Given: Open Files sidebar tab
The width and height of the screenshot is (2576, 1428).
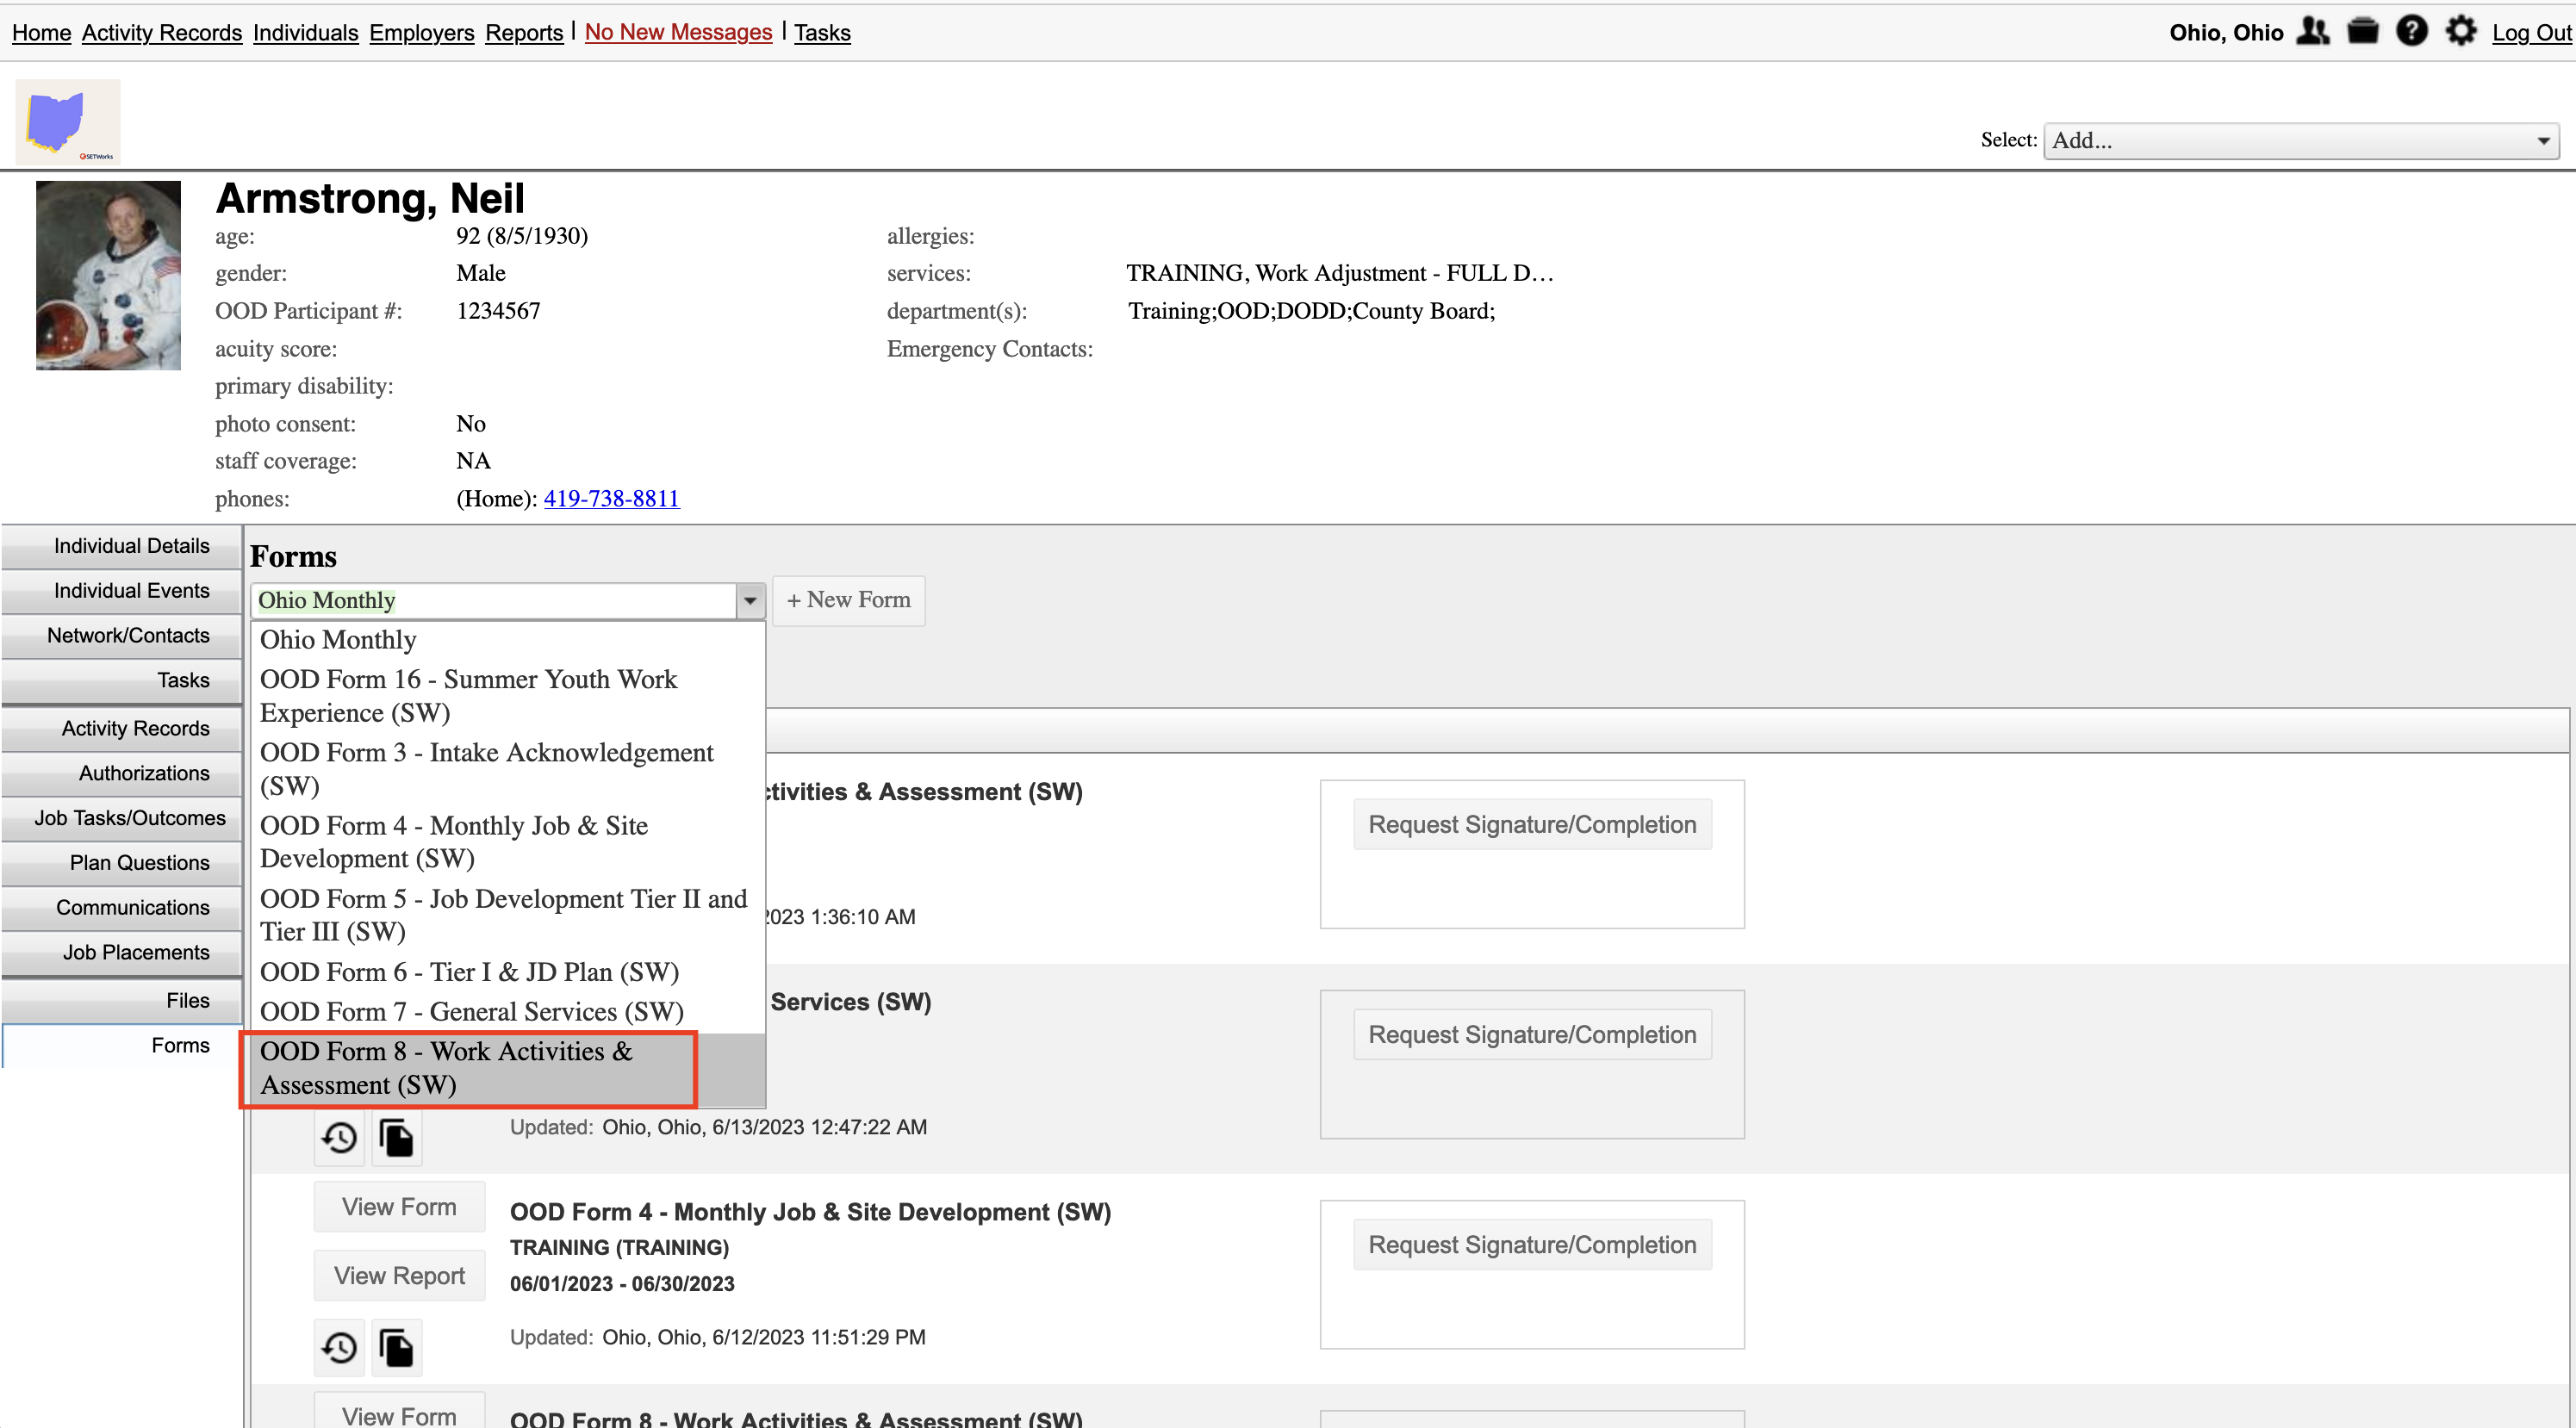Looking at the screenshot, I should click(x=122, y=1001).
